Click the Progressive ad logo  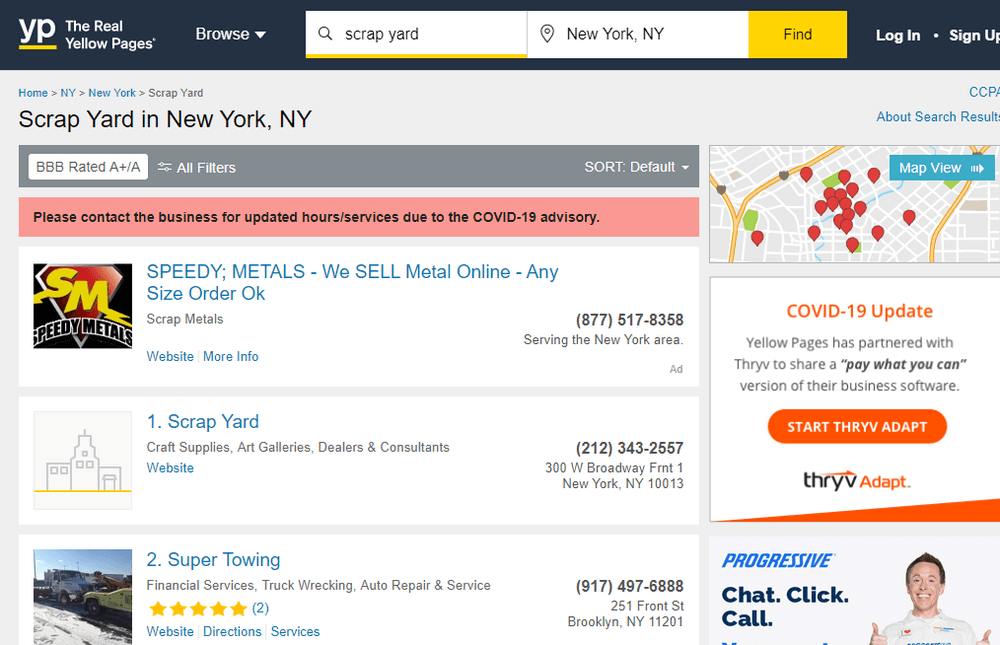tap(777, 561)
